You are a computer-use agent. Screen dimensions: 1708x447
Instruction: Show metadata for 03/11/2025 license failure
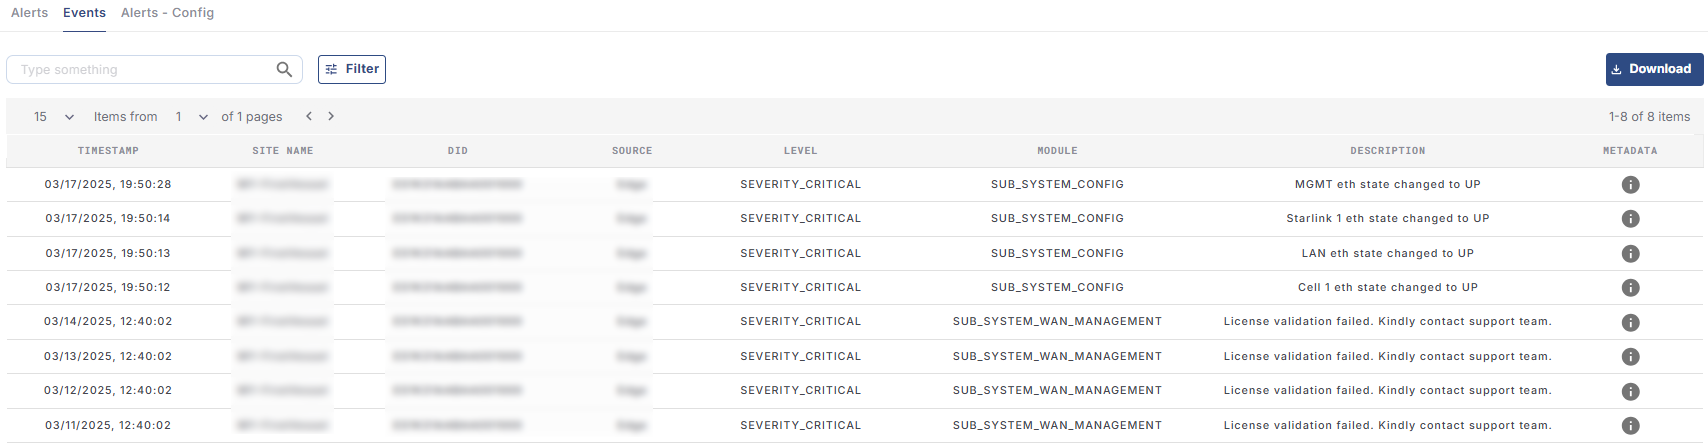(1630, 426)
